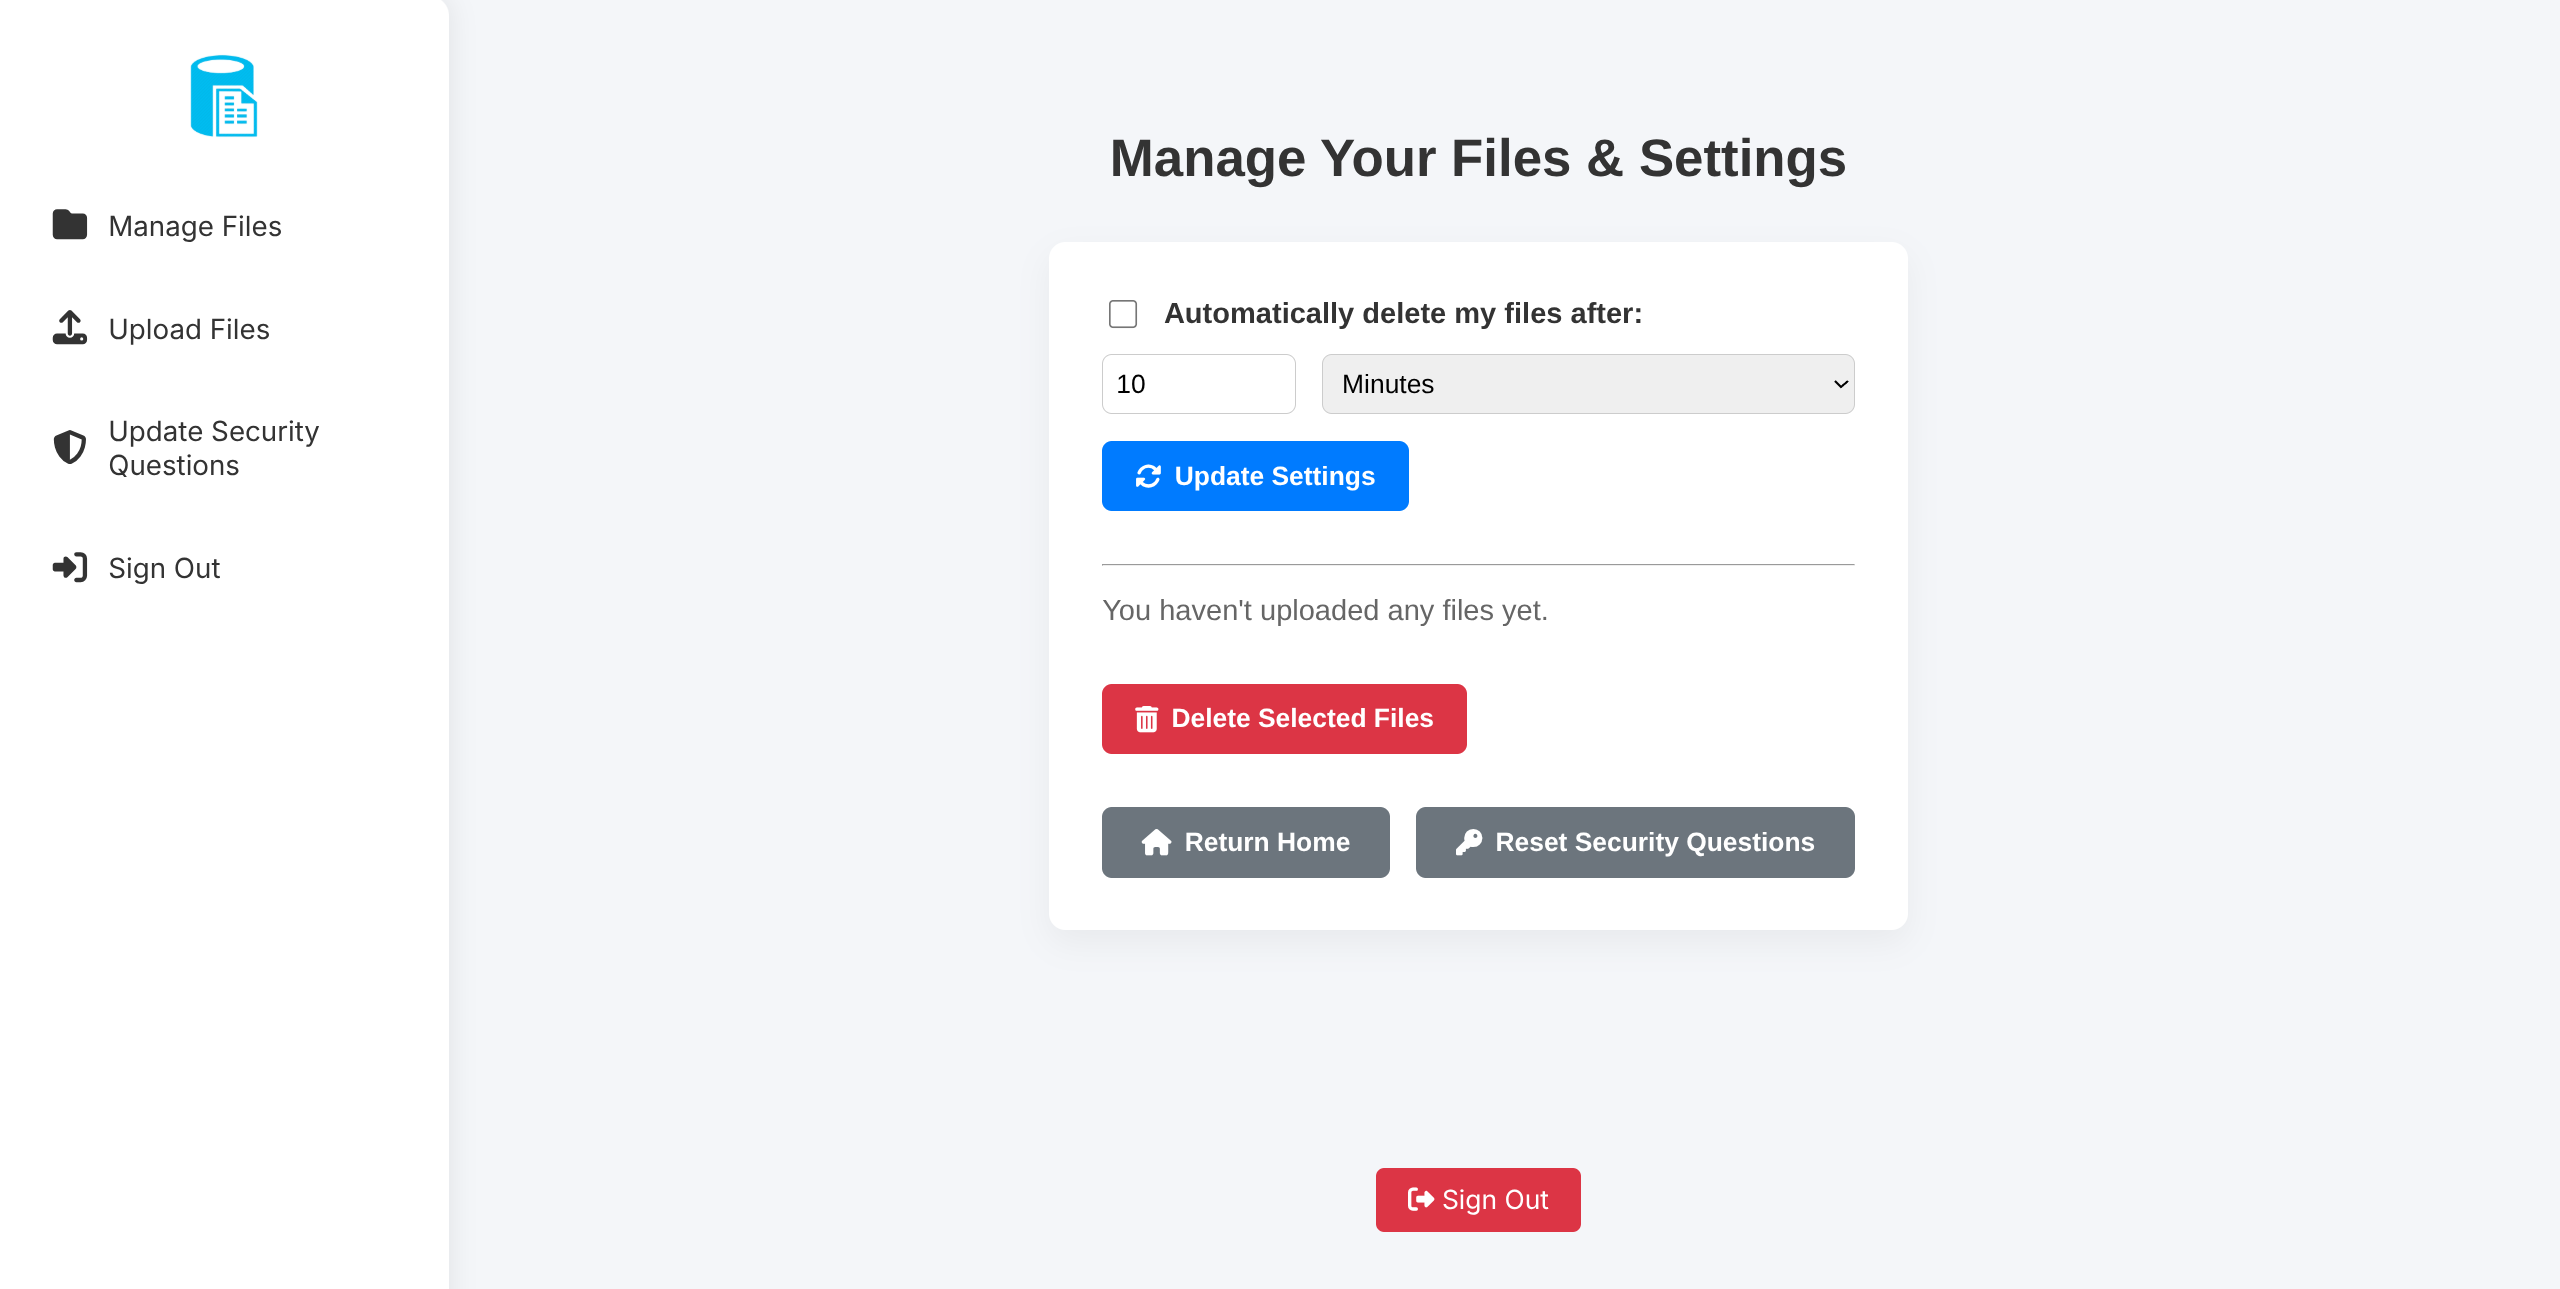Click the folder icon beside Manage Files

pos(70,225)
